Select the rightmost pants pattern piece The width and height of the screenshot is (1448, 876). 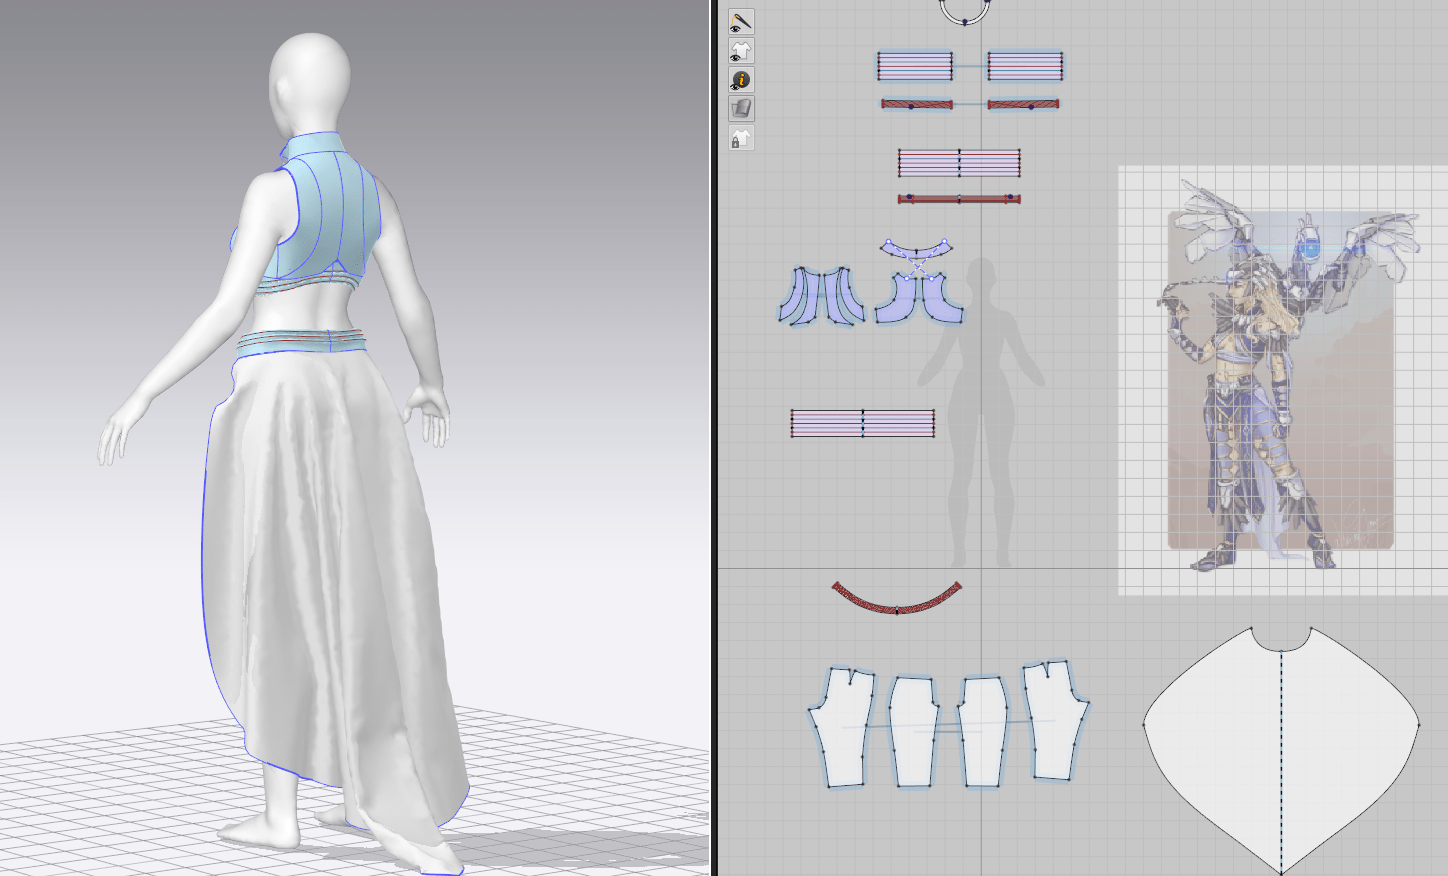point(1054,722)
